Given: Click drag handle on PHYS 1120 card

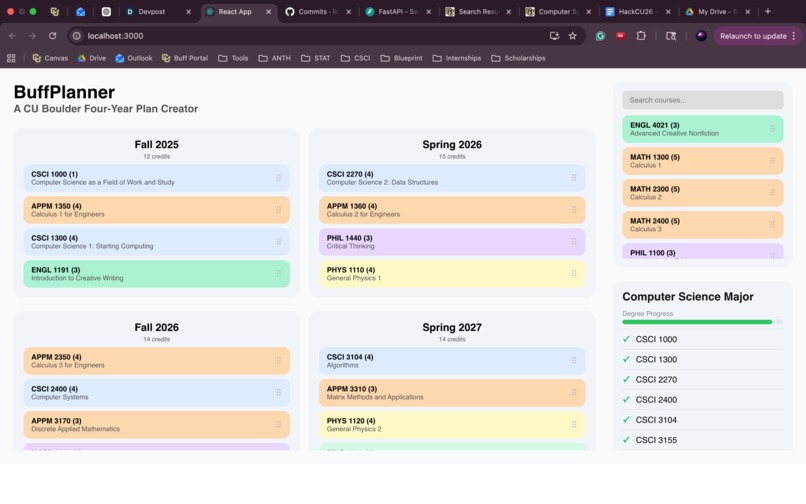Looking at the screenshot, I should tap(574, 425).
